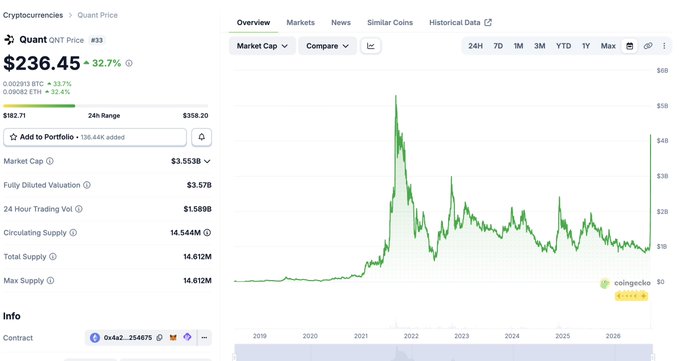The image size is (679, 361).
Task: Copy chart link with the chain icon
Action: tap(648, 46)
